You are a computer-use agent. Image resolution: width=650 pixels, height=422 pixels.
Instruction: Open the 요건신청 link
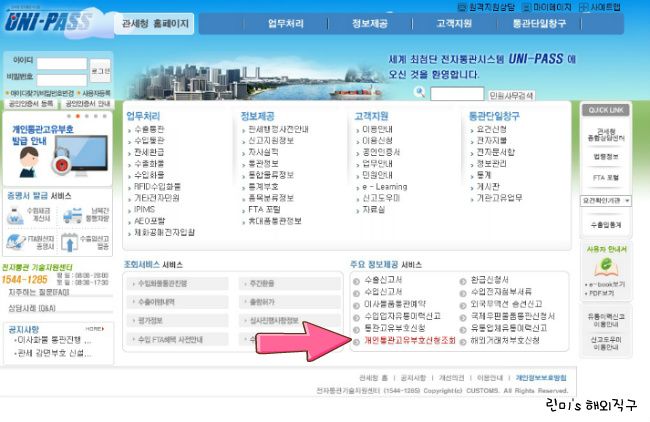491,129
